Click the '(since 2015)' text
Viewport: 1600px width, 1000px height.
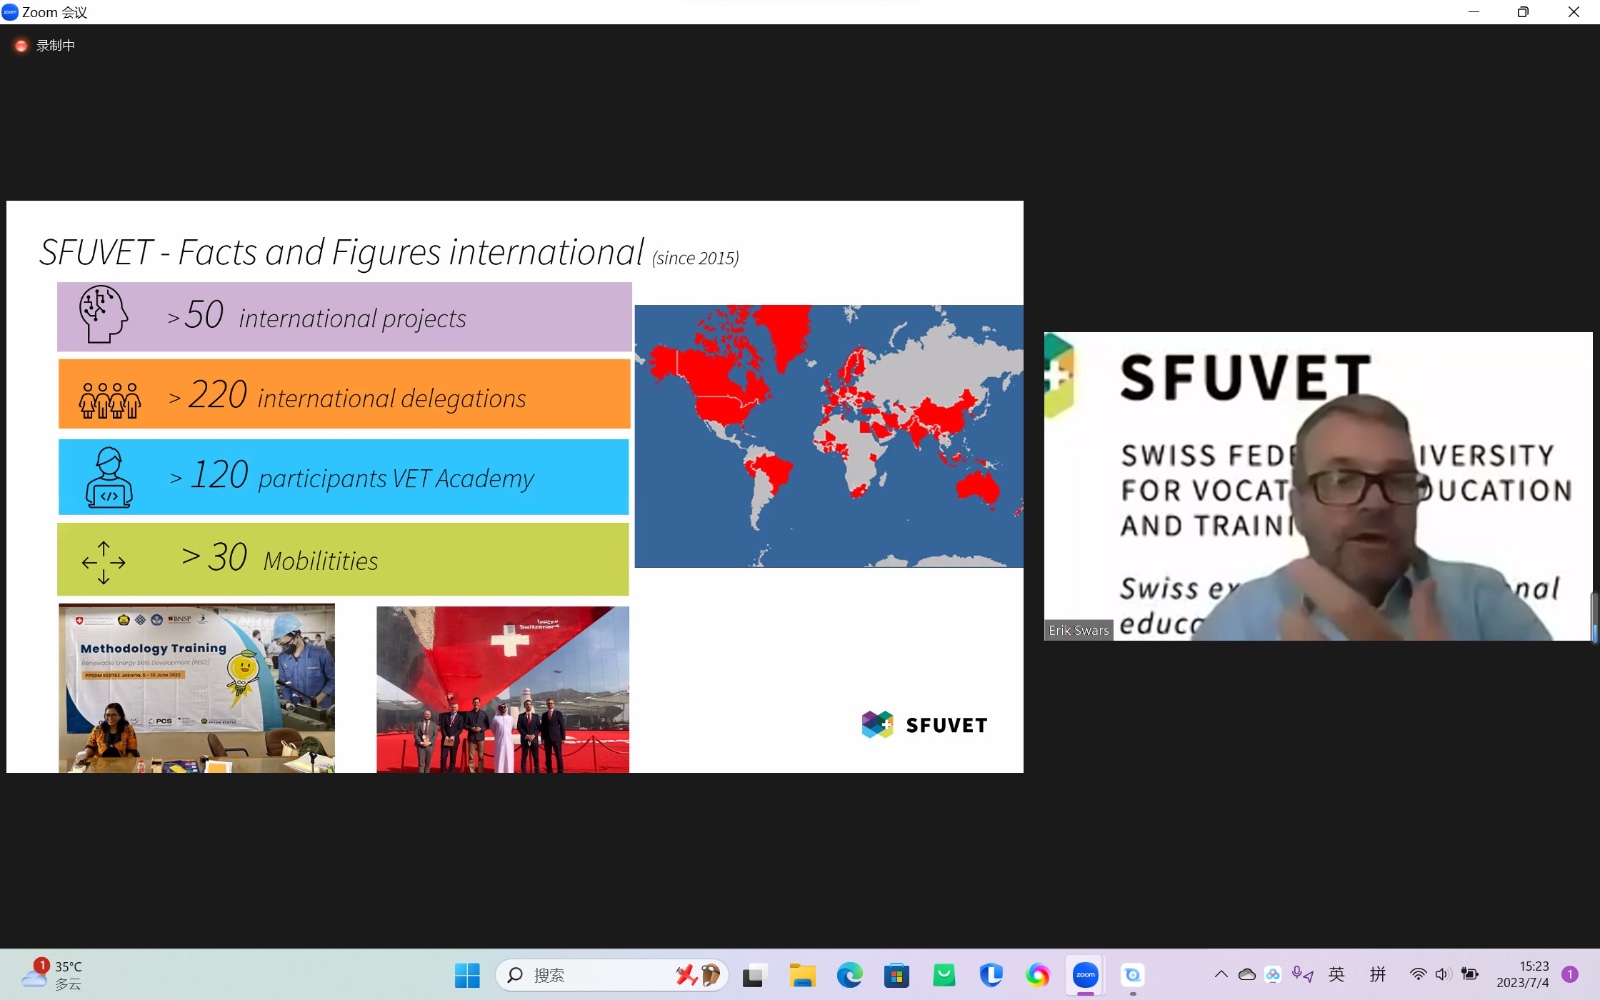pos(696,258)
